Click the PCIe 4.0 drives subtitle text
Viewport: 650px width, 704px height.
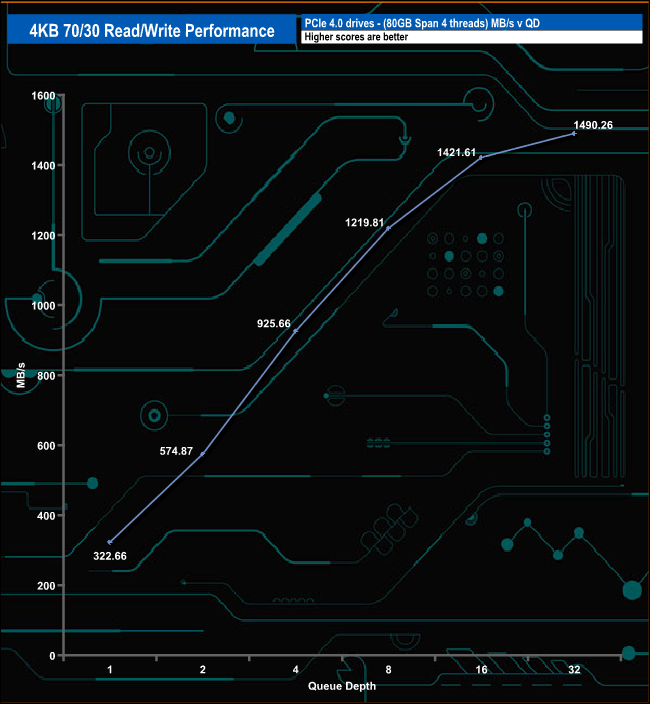click(422, 23)
